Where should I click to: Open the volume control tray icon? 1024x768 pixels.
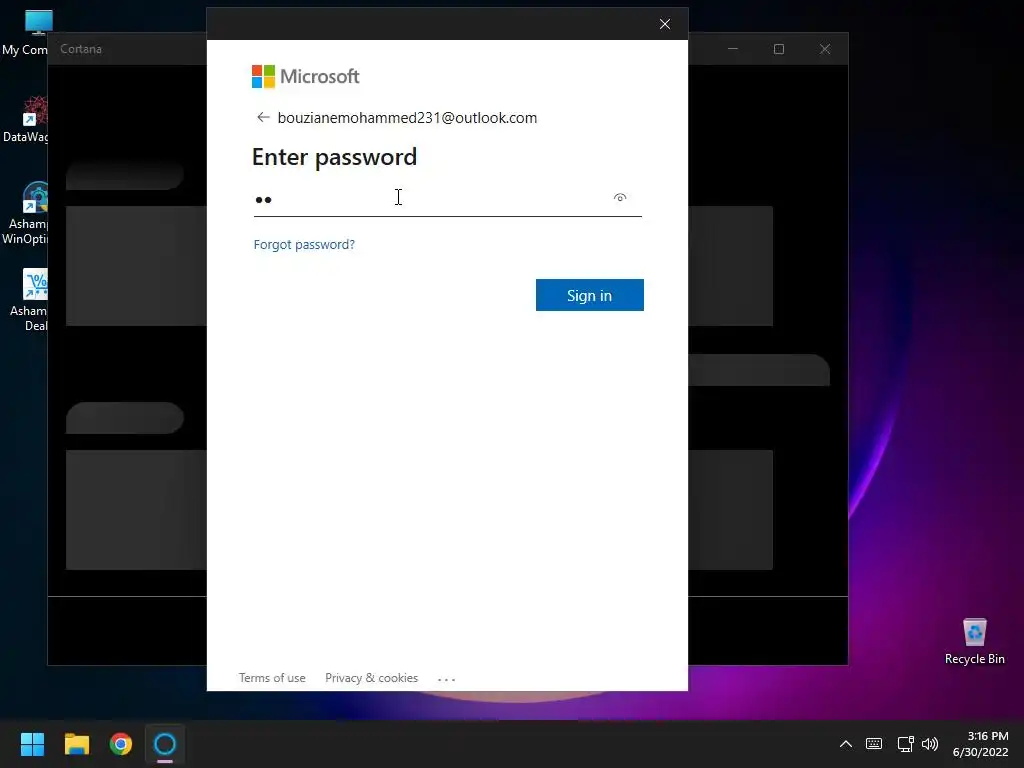(x=930, y=744)
